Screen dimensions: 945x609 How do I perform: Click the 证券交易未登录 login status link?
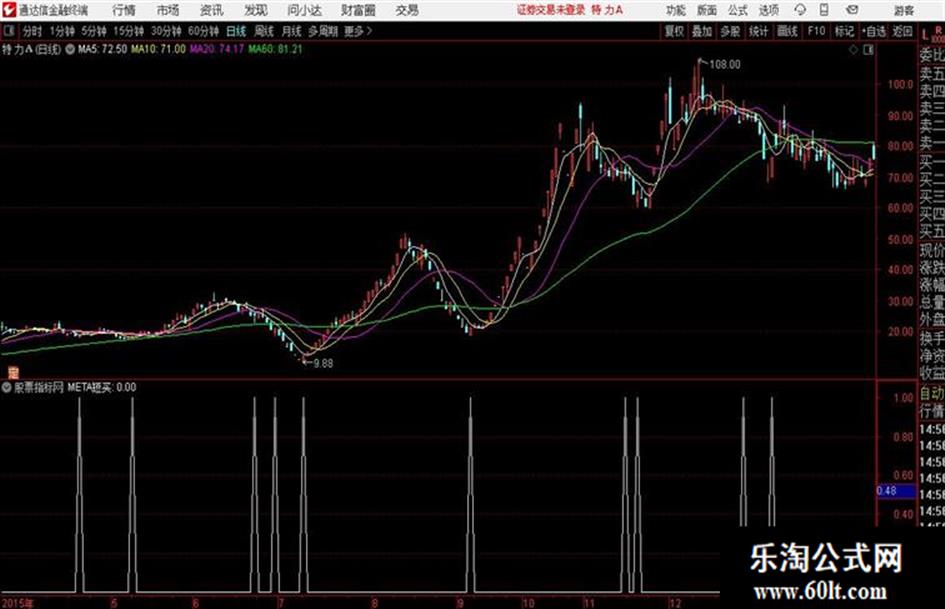(x=551, y=10)
